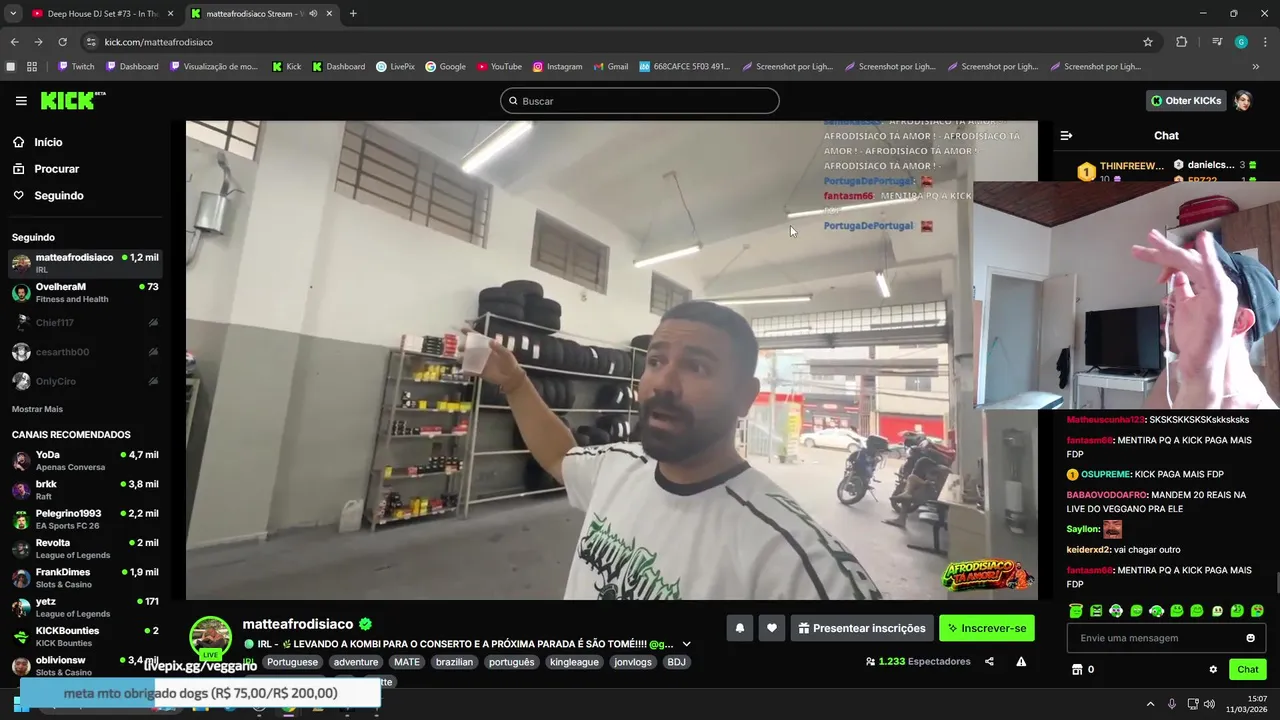Open recommended channel Revolta
This screenshot has width=1280, height=720.
[85, 549]
